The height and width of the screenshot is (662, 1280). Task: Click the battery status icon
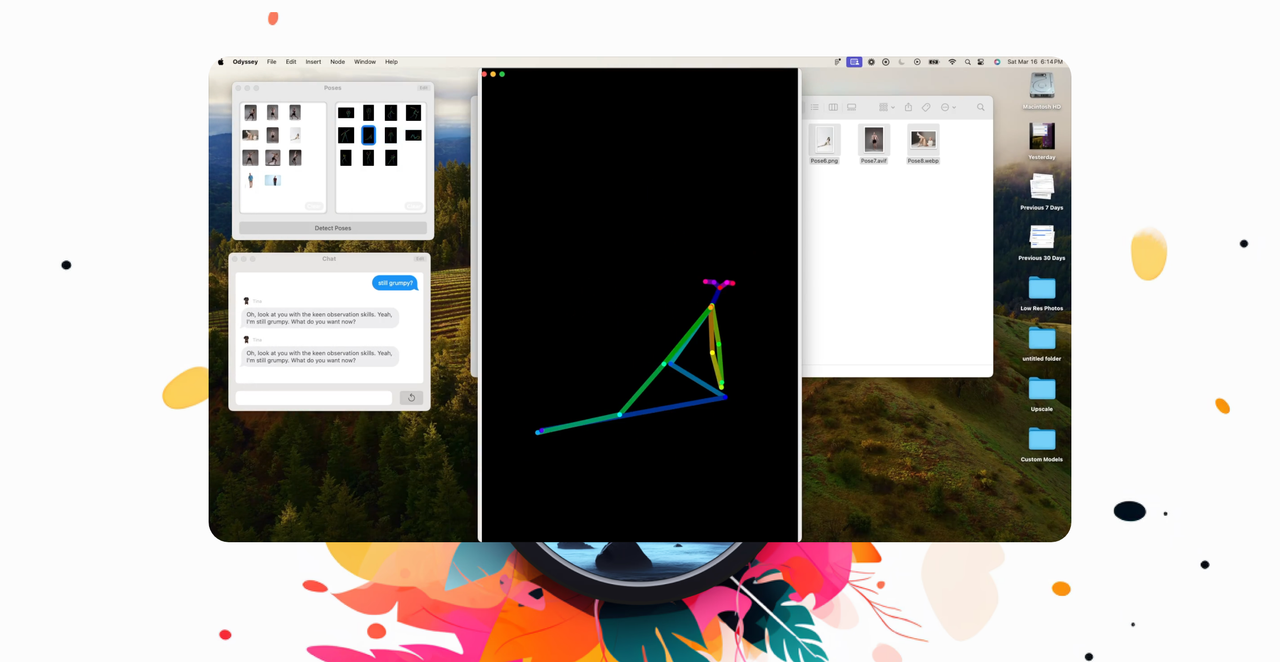[x=934, y=62]
